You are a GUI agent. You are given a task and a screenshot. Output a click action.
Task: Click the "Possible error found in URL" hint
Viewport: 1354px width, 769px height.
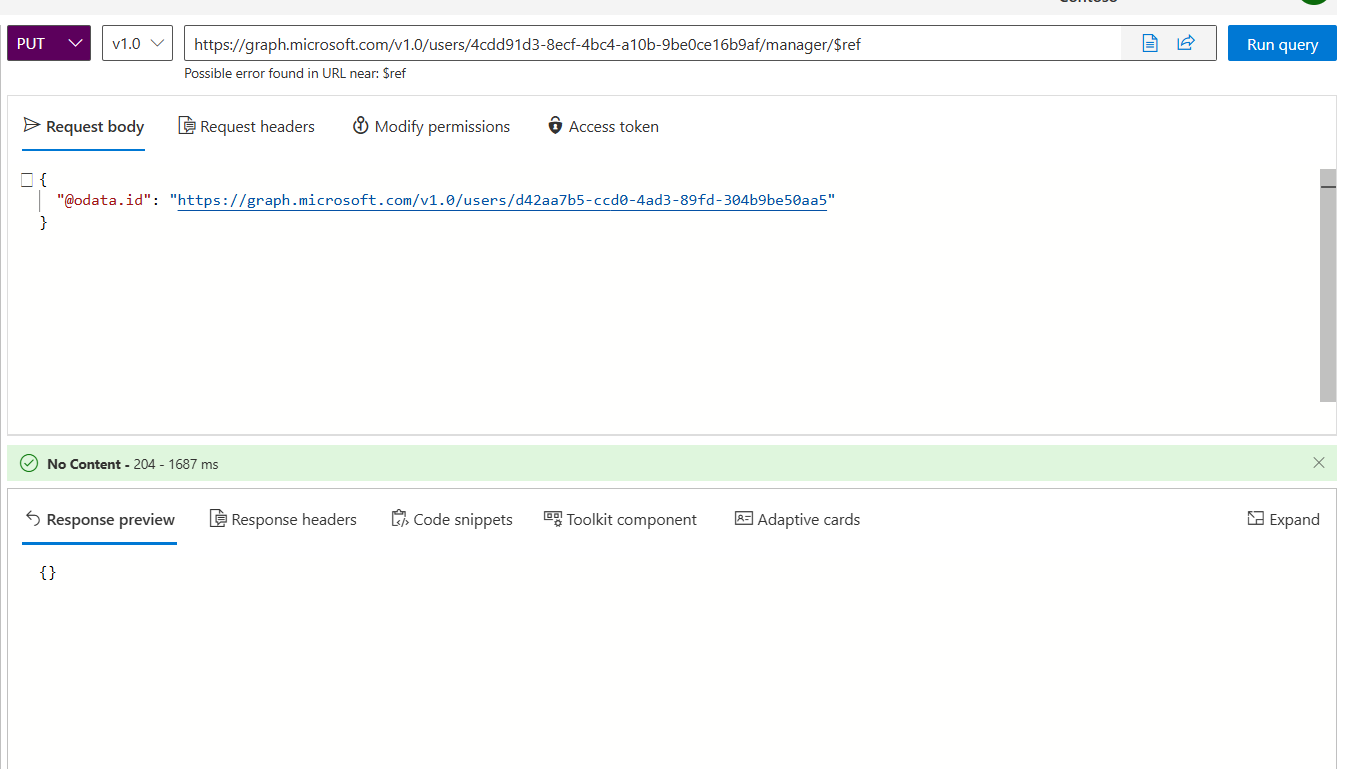295,74
